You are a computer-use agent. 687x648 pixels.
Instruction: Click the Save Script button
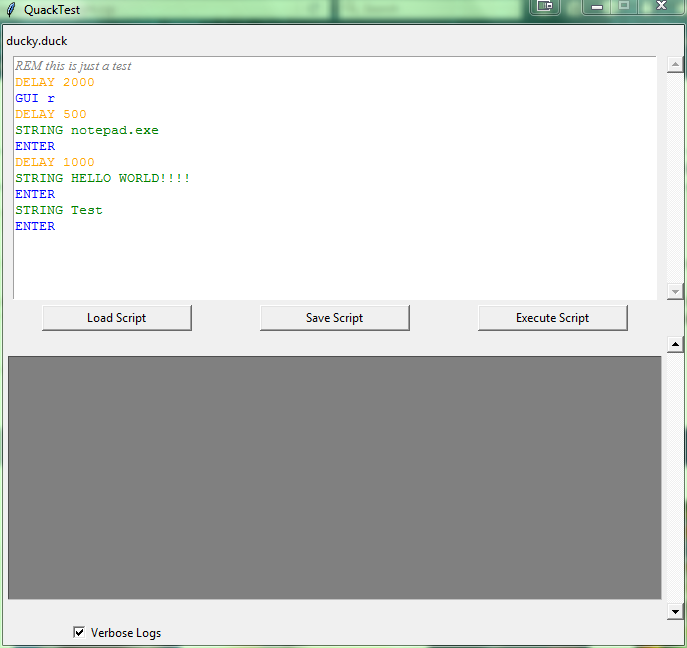coord(334,318)
